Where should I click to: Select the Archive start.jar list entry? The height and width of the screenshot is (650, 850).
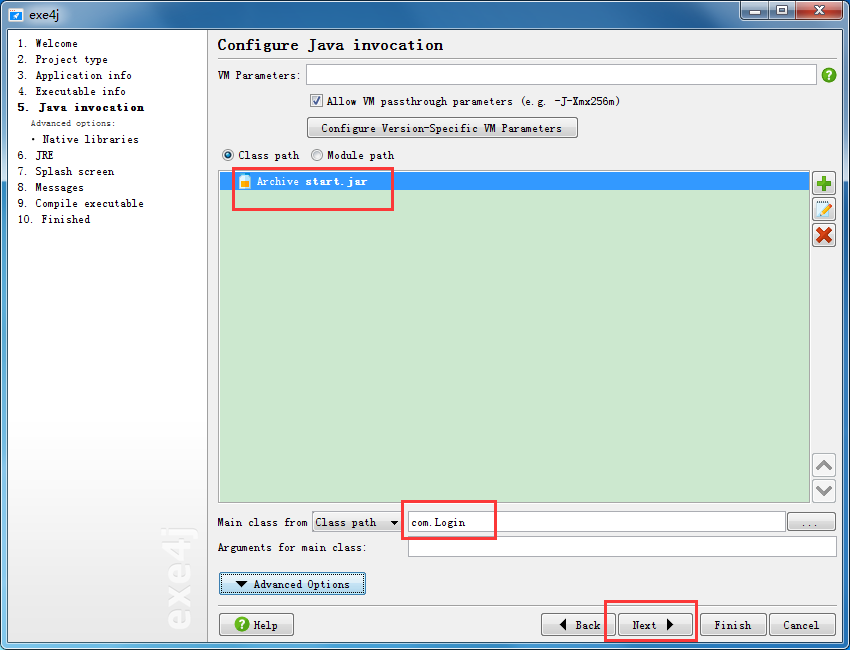[514, 181]
